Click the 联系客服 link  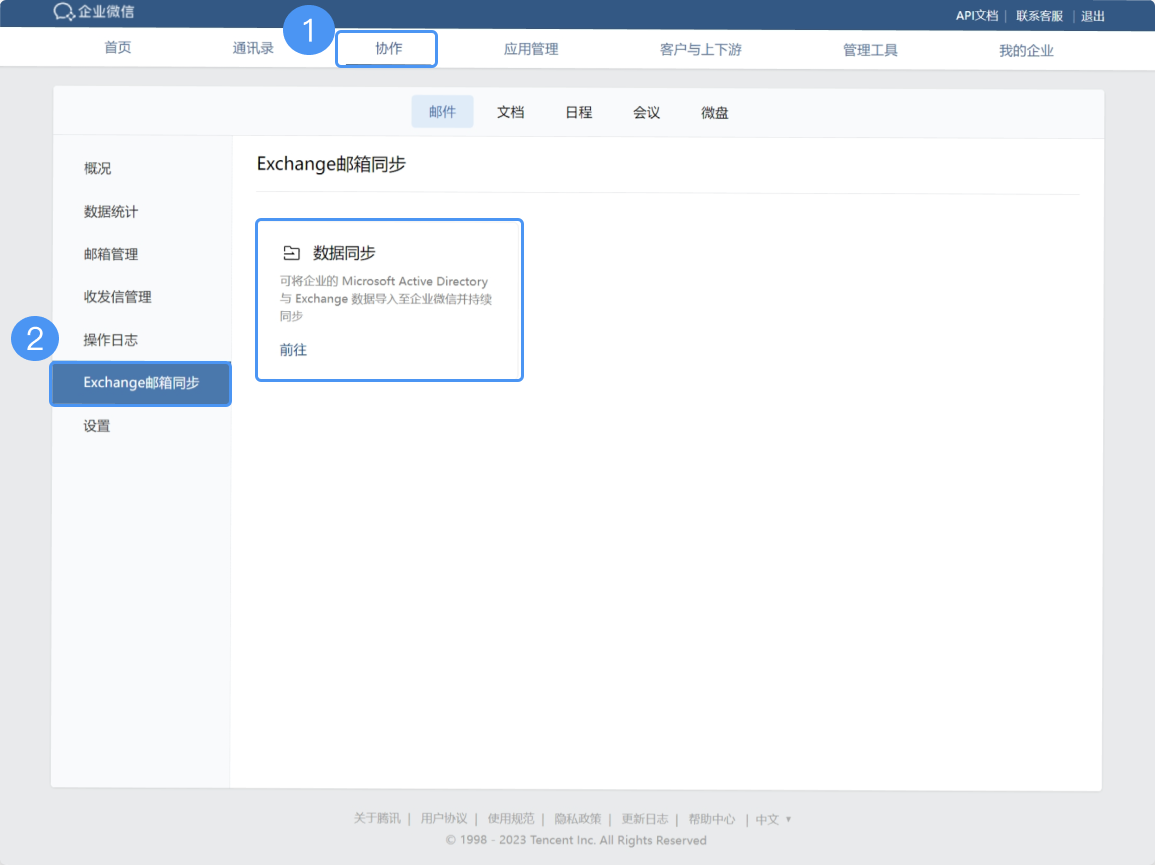1039,16
